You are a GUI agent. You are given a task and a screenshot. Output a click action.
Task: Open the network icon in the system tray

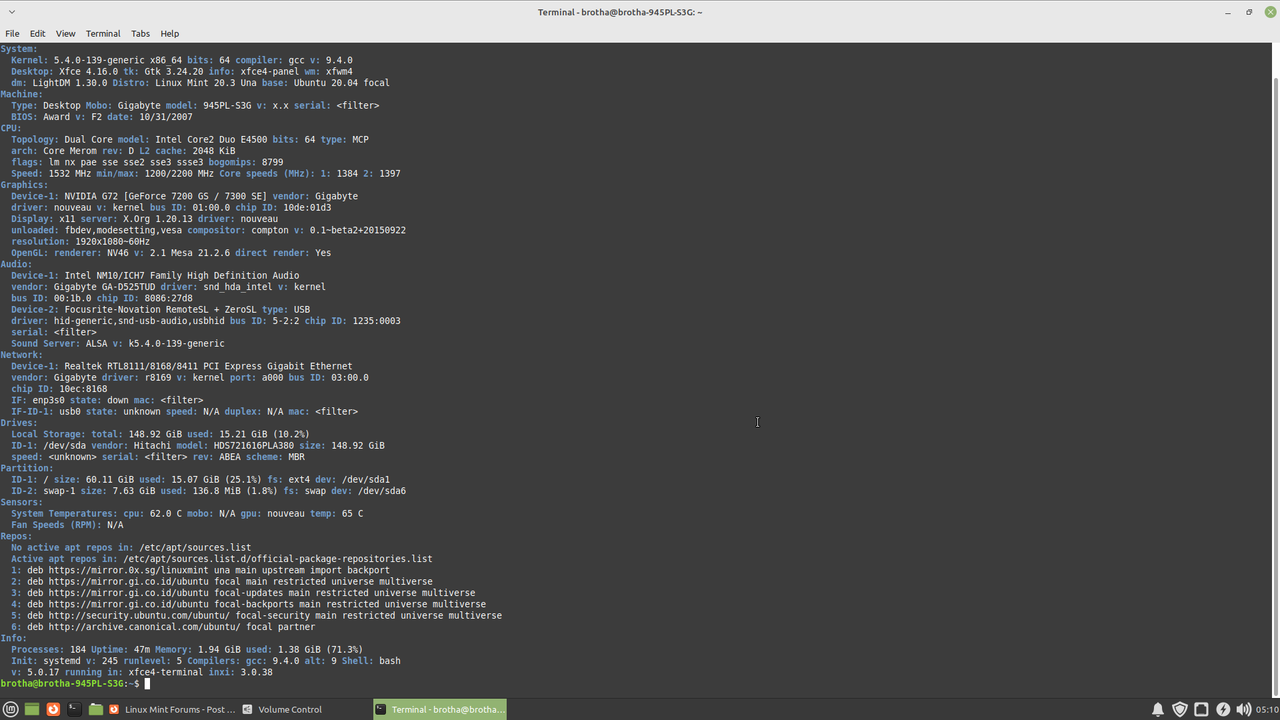pos(1200,709)
